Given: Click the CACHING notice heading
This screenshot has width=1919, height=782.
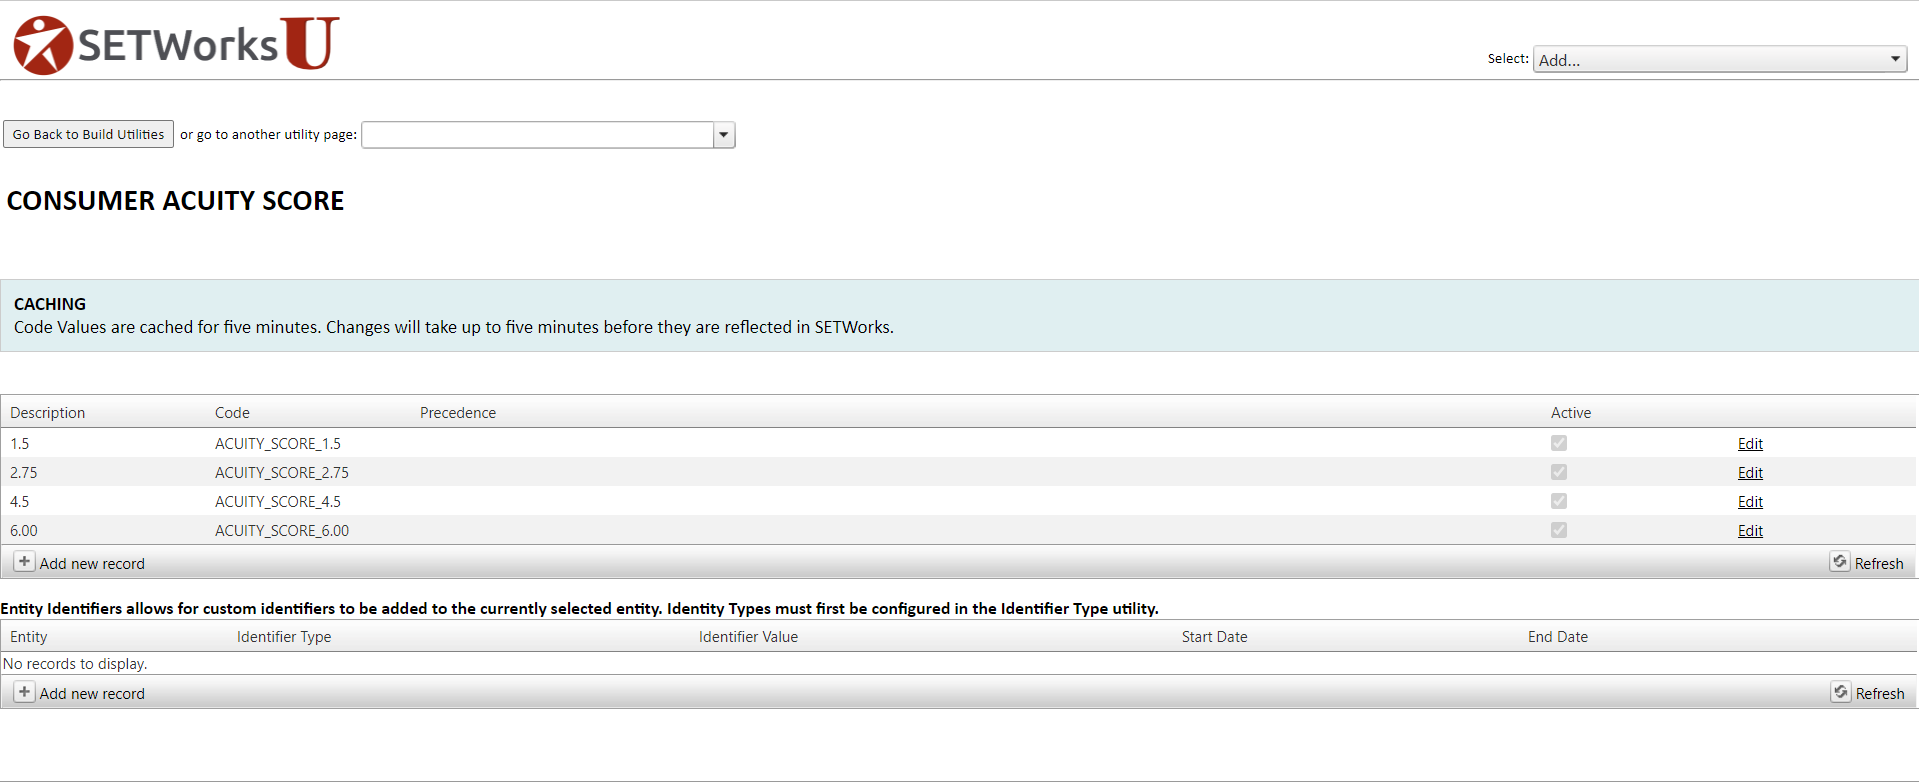Looking at the screenshot, I should click(50, 304).
